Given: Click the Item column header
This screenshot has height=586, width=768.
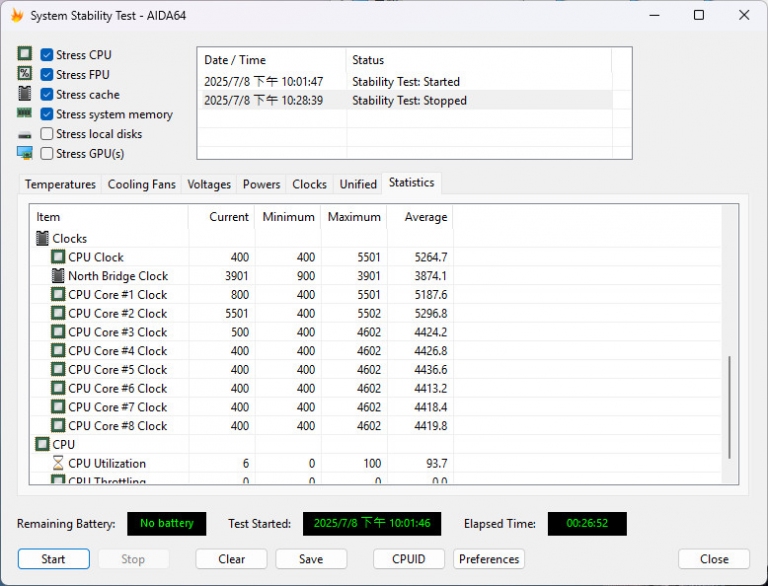Looking at the screenshot, I should [x=109, y=217].
